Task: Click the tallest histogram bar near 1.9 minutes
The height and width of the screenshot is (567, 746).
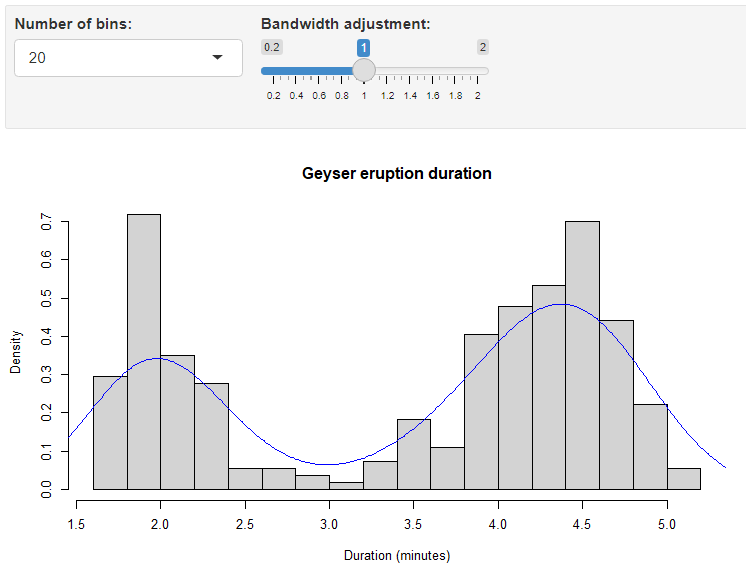Action: coord(144,350)
